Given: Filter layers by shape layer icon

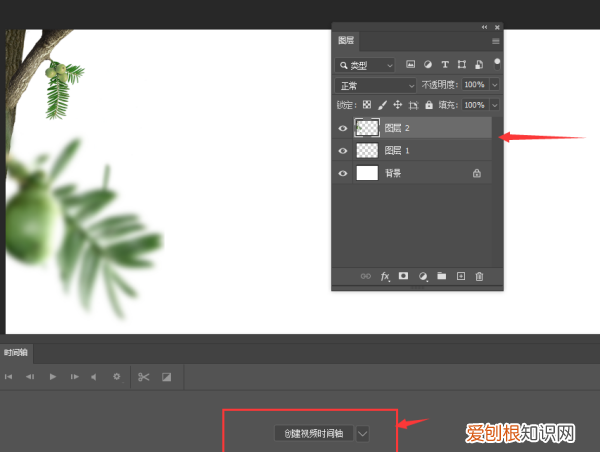Looking at the screenshot, I should coord(462,65).
